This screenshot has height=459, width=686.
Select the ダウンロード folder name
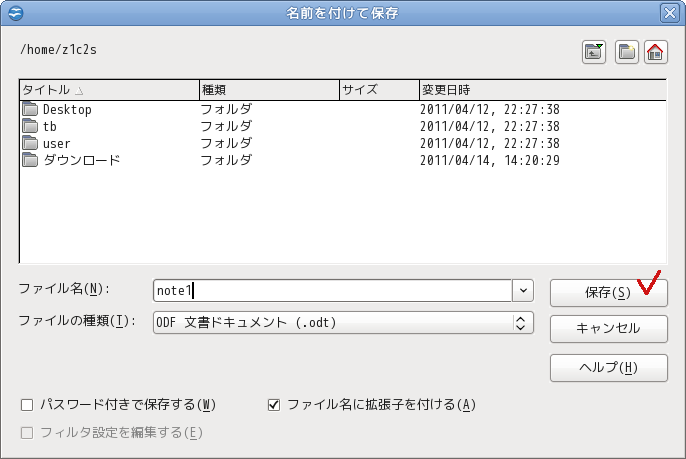click(x=81, y=160)
